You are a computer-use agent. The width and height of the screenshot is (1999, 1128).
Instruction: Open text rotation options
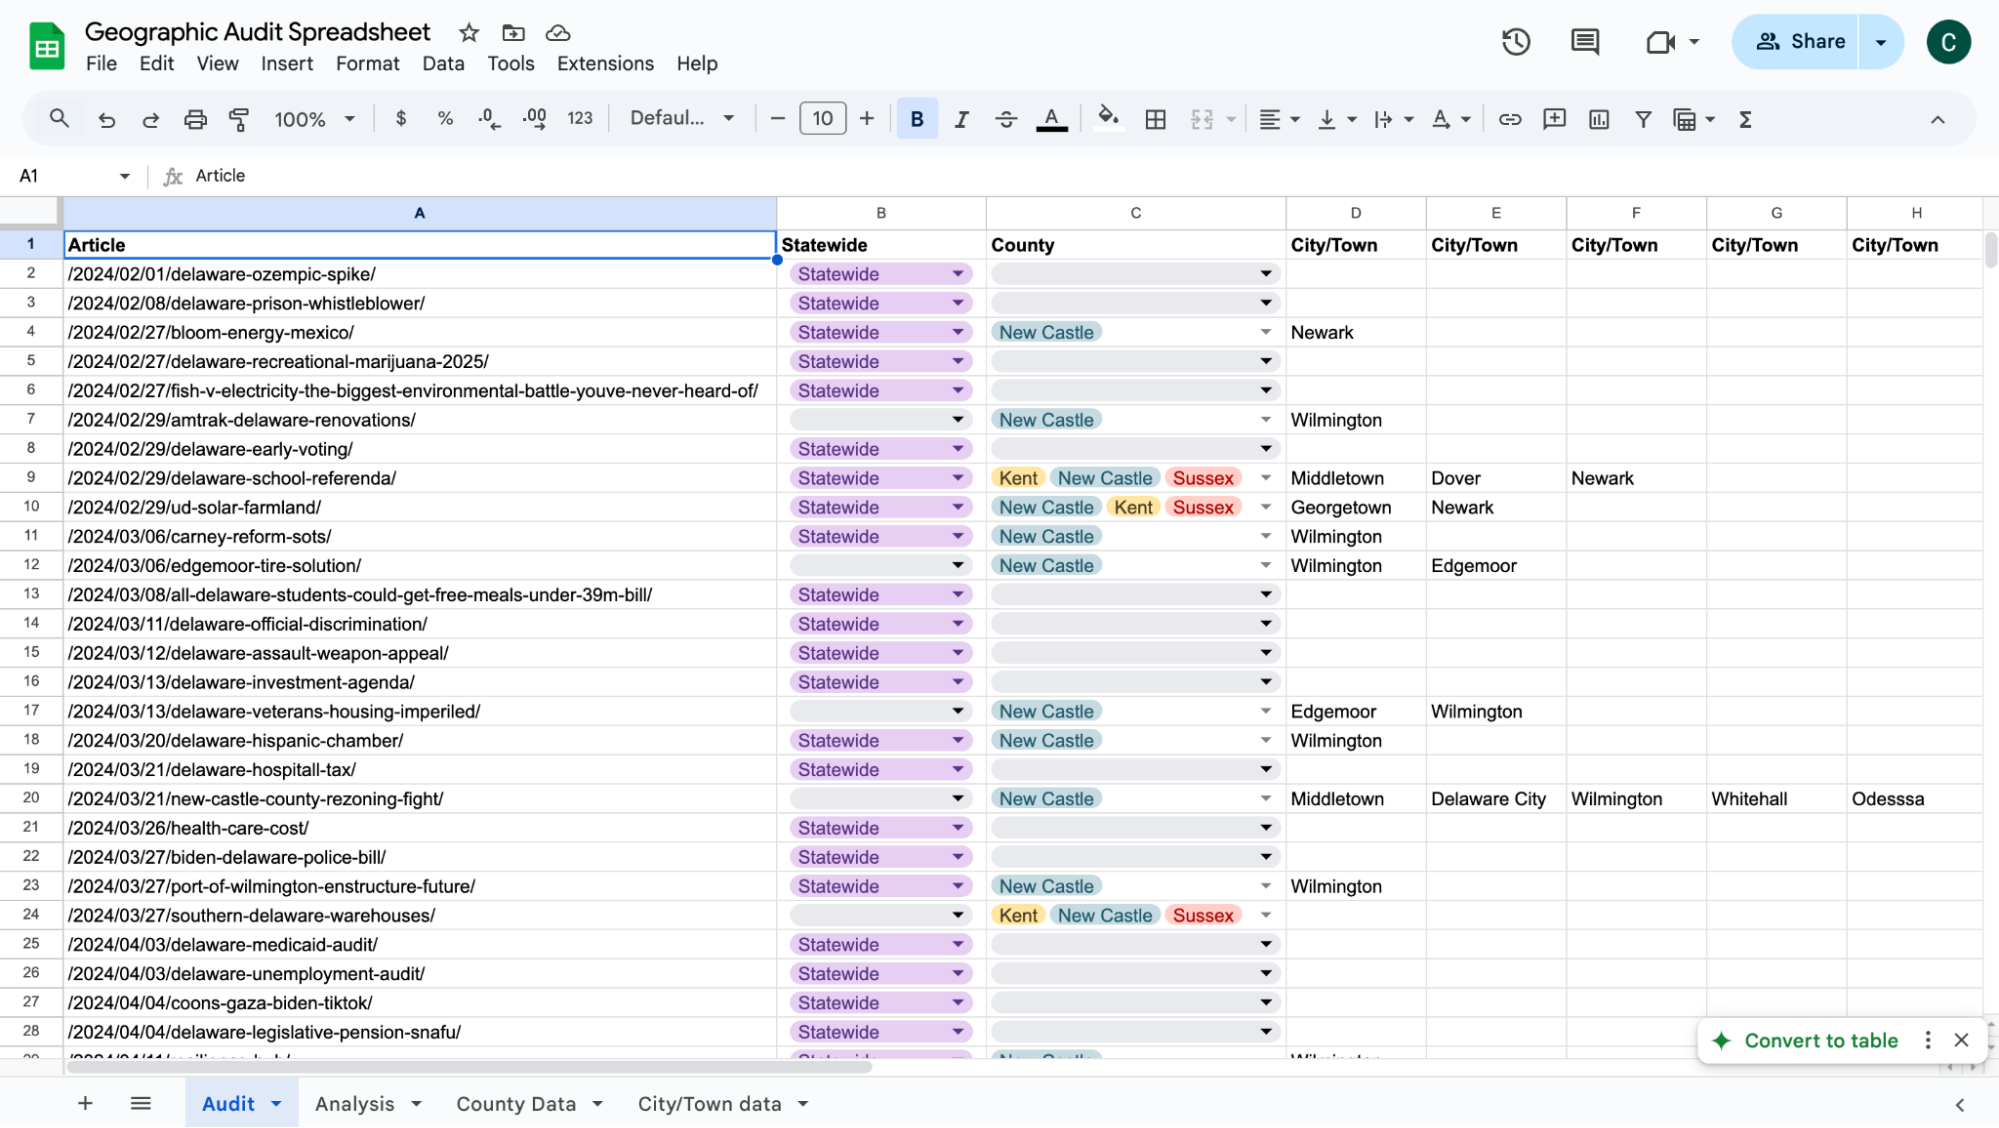(1450, 119)
